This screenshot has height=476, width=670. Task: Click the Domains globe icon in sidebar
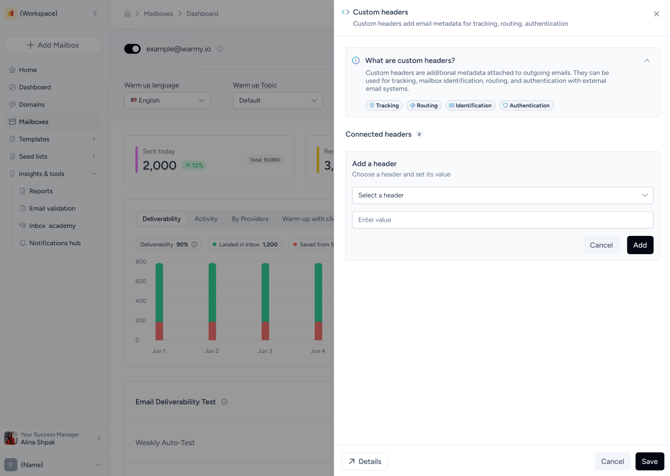[x=12, y=104]
